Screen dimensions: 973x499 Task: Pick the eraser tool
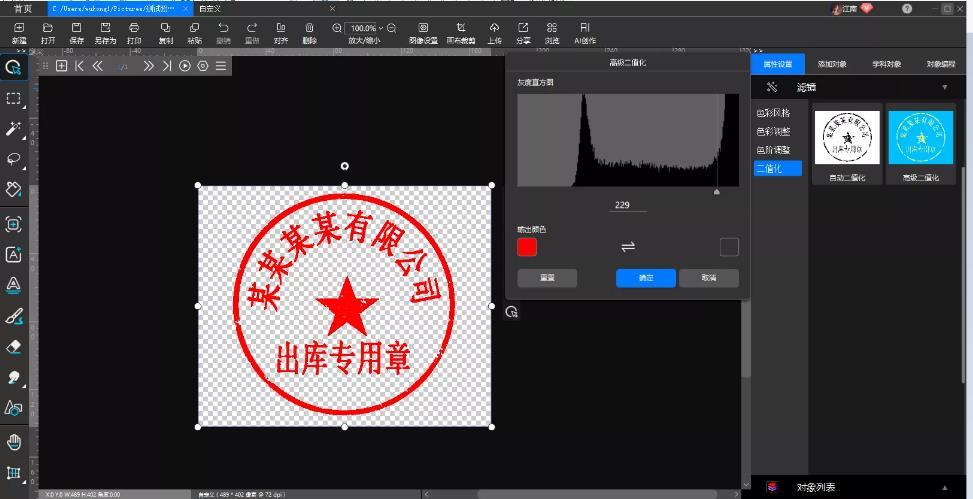pos(14,347)
